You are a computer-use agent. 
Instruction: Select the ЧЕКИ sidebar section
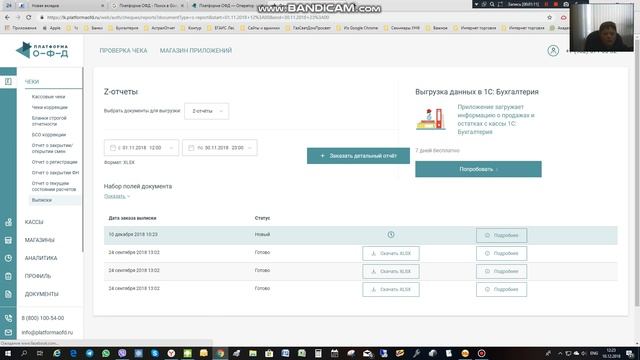coord(32,82)
